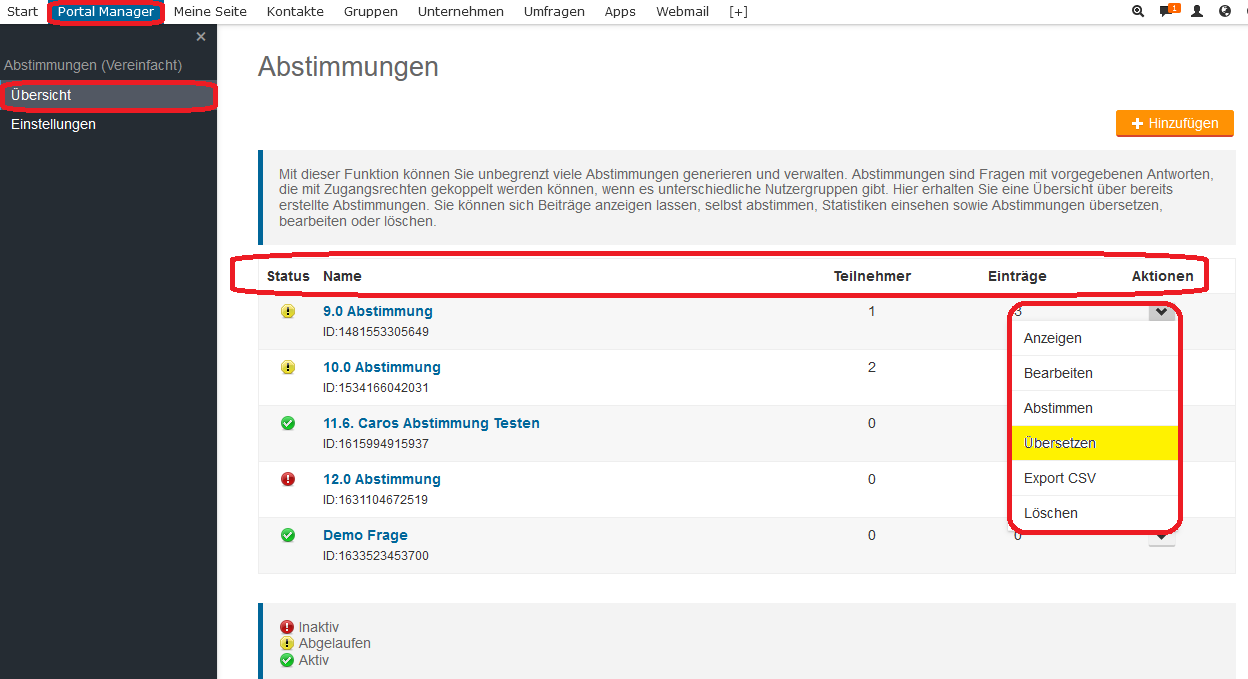The image size is (1248, 679).
Task: Open the 12.0 Abstimmung link
Action: [382, 480]
